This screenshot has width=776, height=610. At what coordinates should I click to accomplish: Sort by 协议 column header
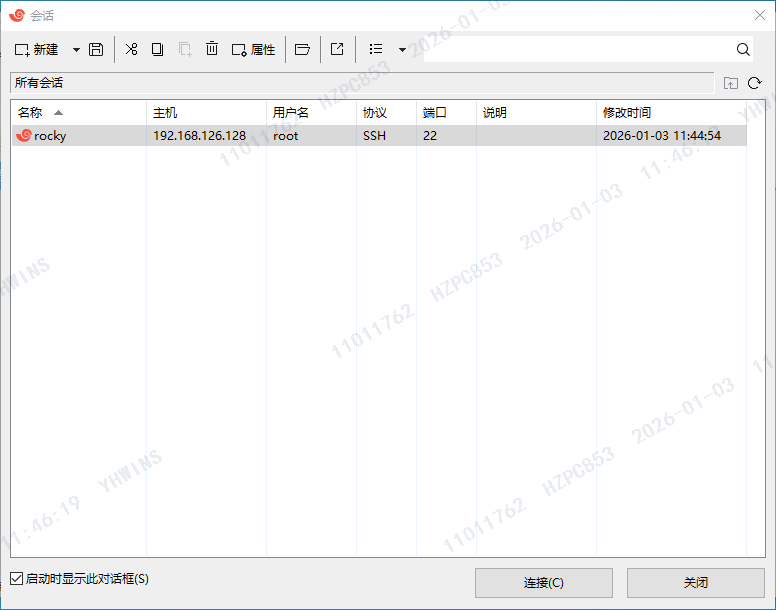coord(387,112)
